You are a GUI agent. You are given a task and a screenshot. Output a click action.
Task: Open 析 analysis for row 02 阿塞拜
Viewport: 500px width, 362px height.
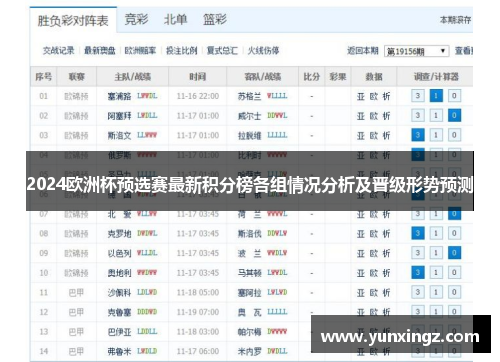[x=386, y=116]
